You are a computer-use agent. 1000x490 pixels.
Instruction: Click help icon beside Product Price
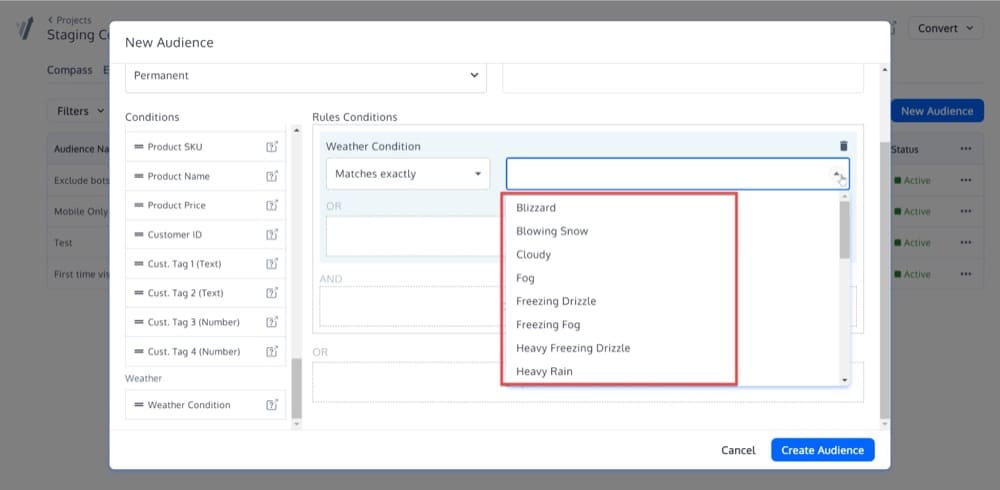click(x=271, y=205)
